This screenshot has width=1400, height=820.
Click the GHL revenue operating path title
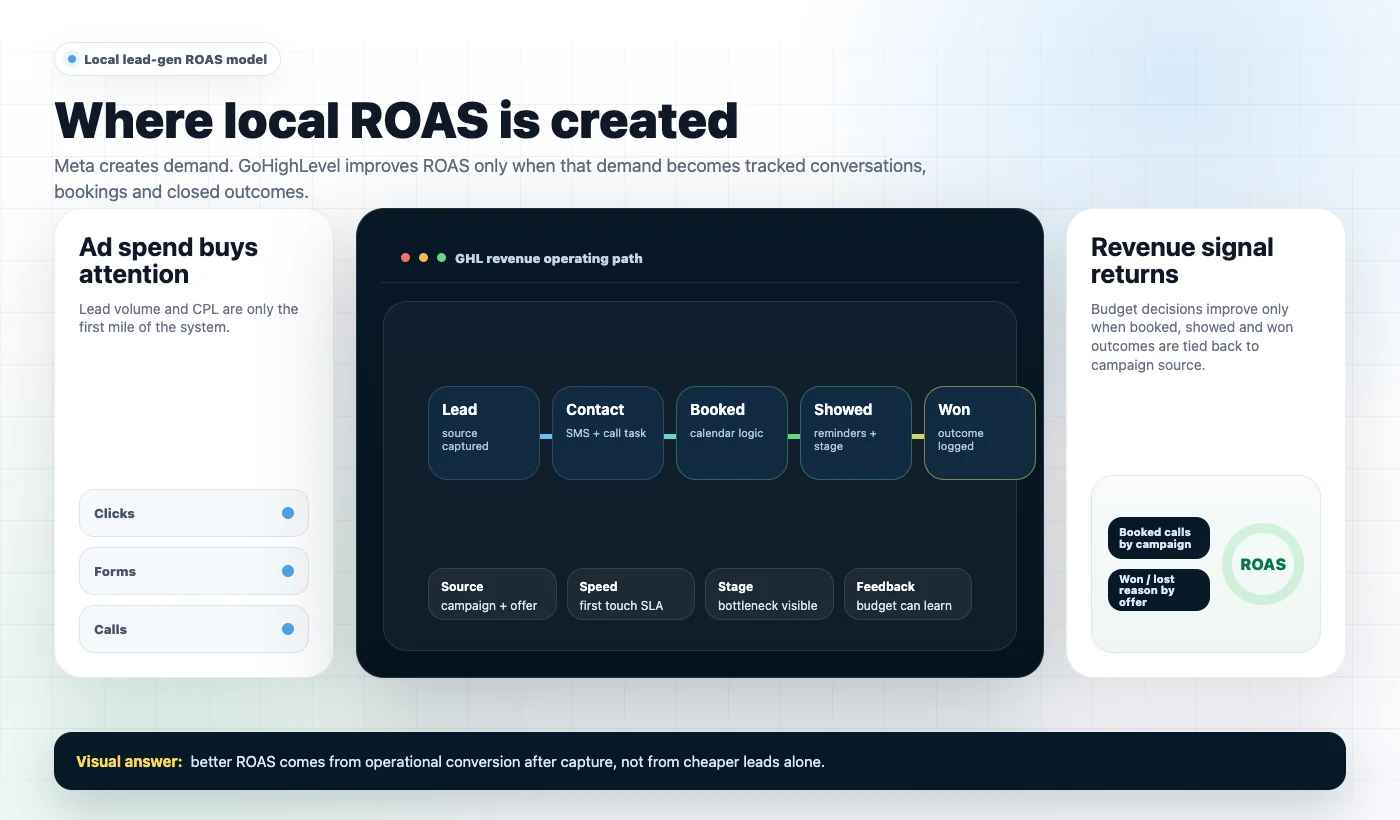click(x=548, y=258)
